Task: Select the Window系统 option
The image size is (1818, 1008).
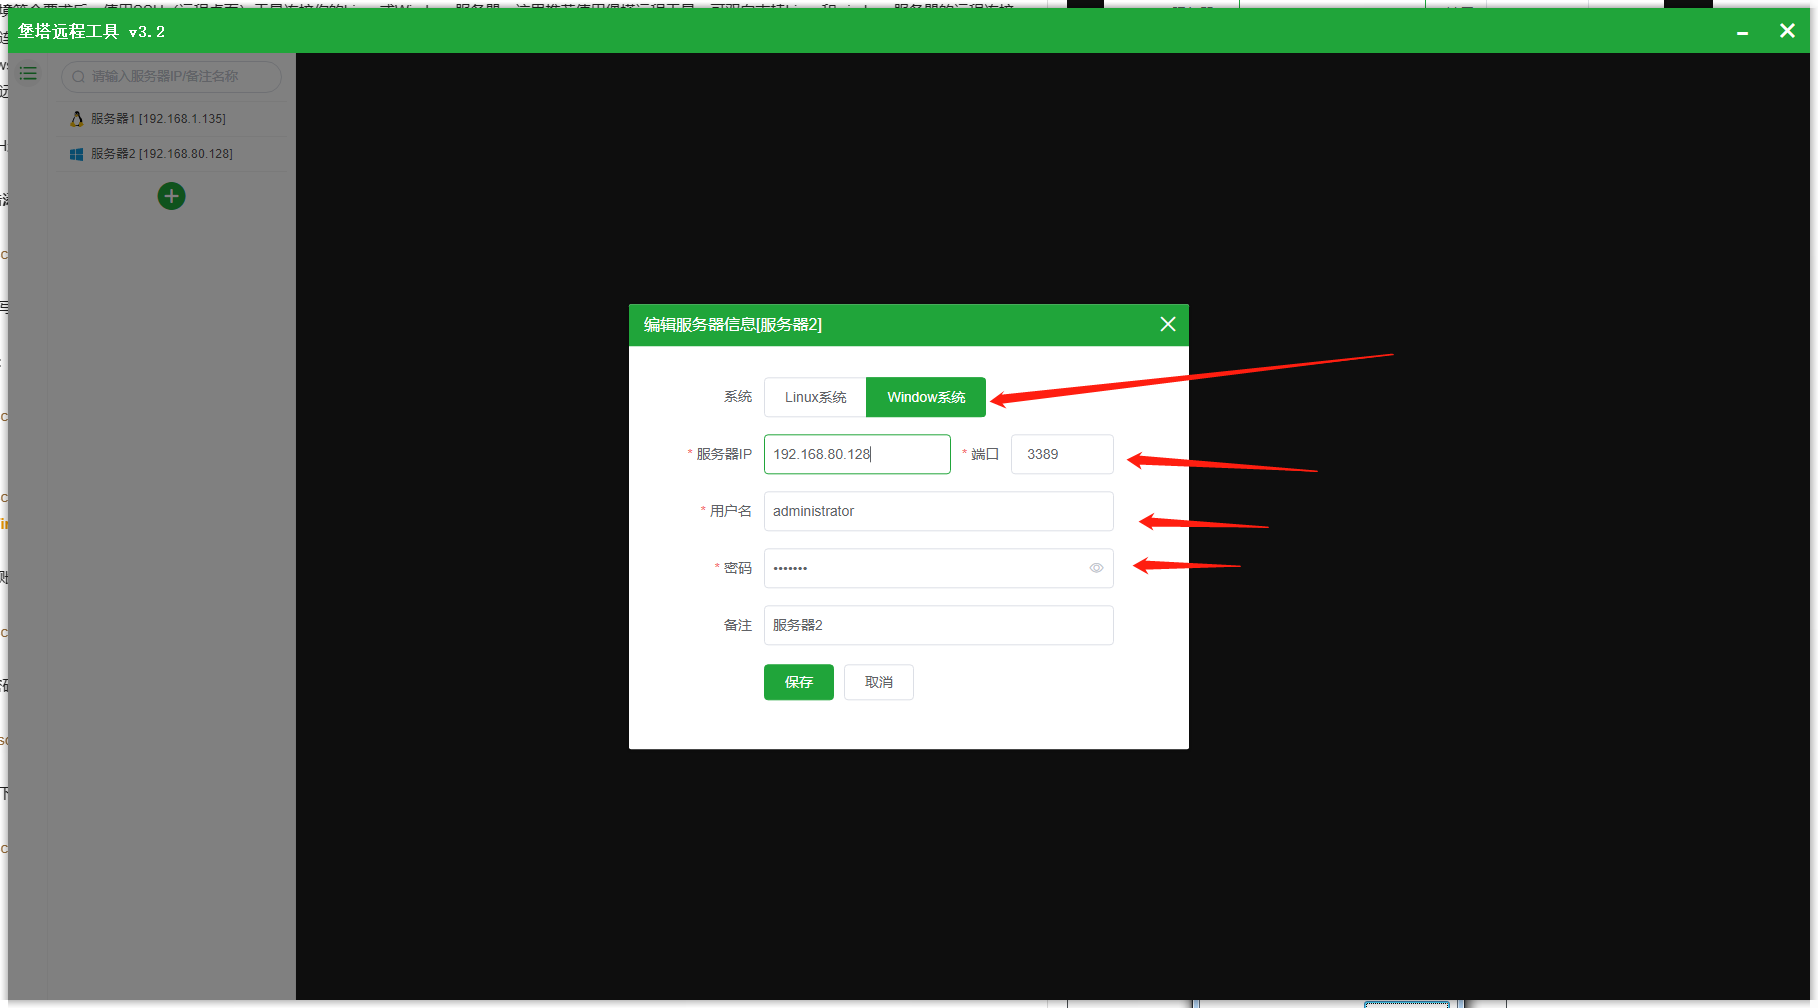Action: (x=926, y=397)
